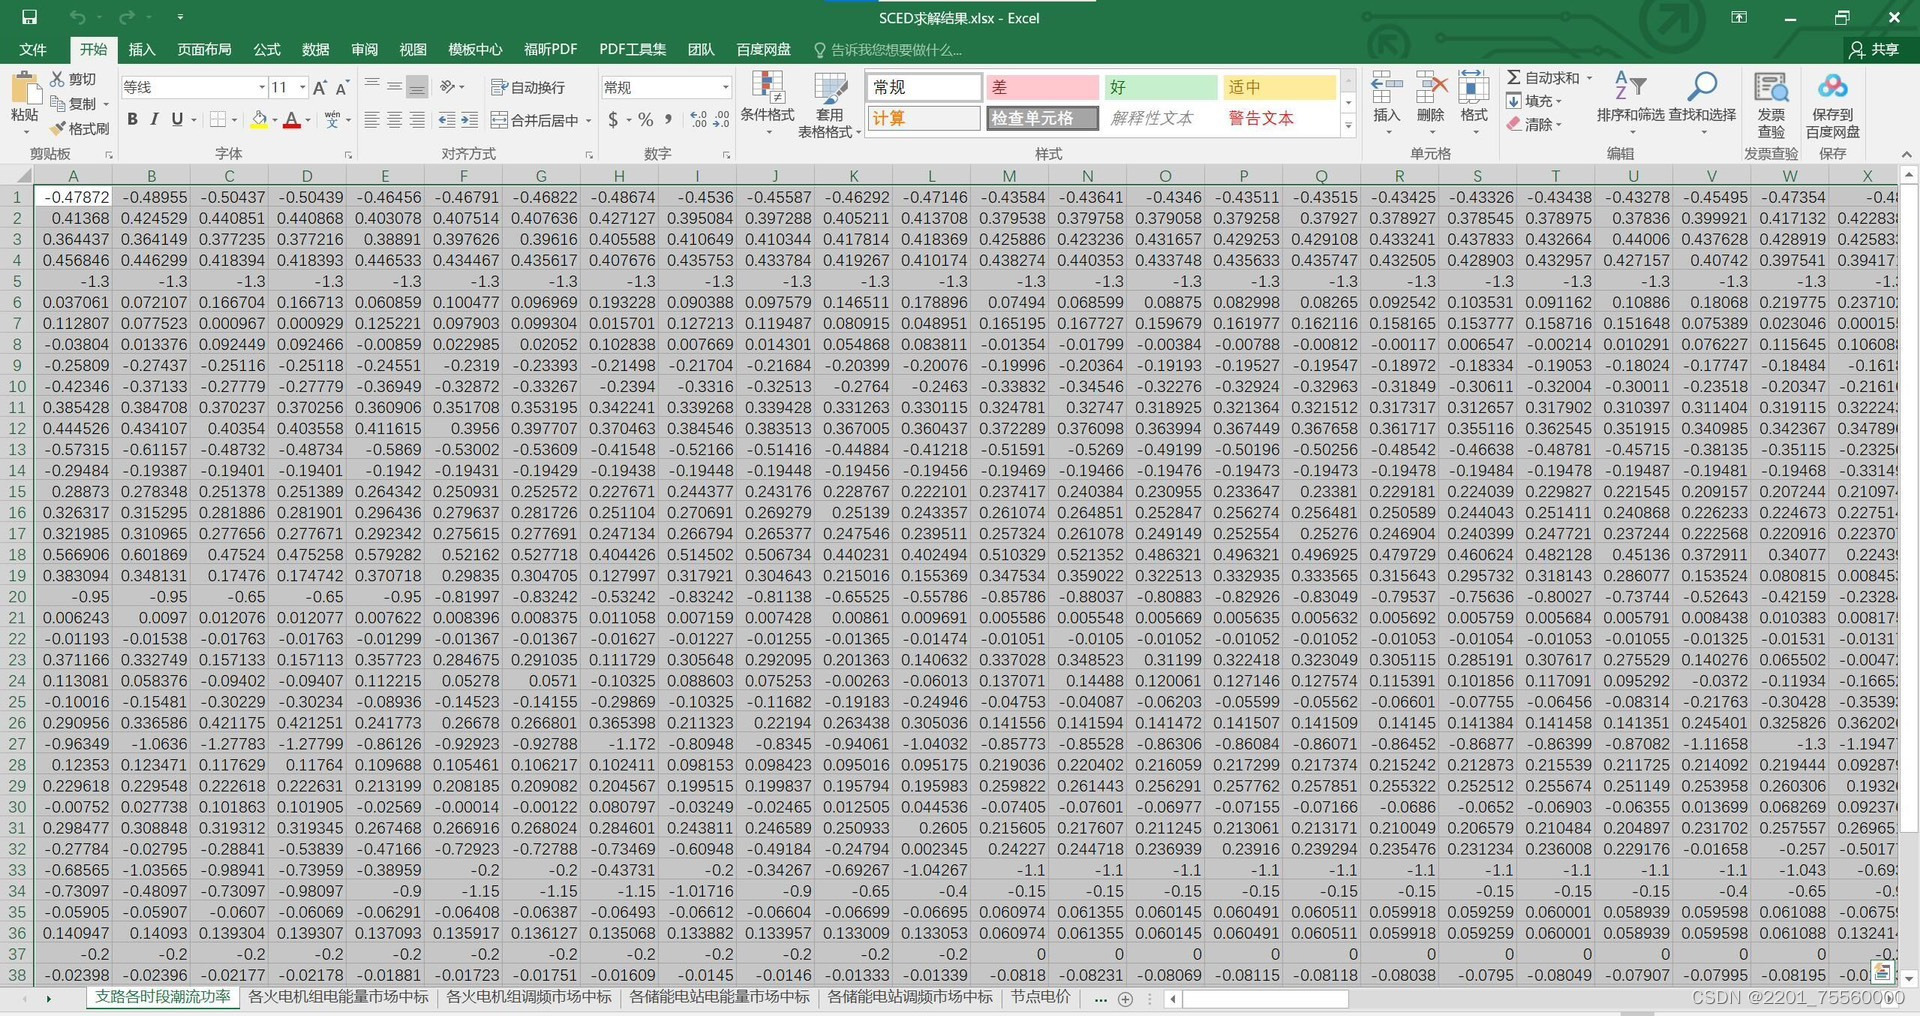1920x1016 pixels.
Task: Click increase decimal icon
Action: click(699, 120)
